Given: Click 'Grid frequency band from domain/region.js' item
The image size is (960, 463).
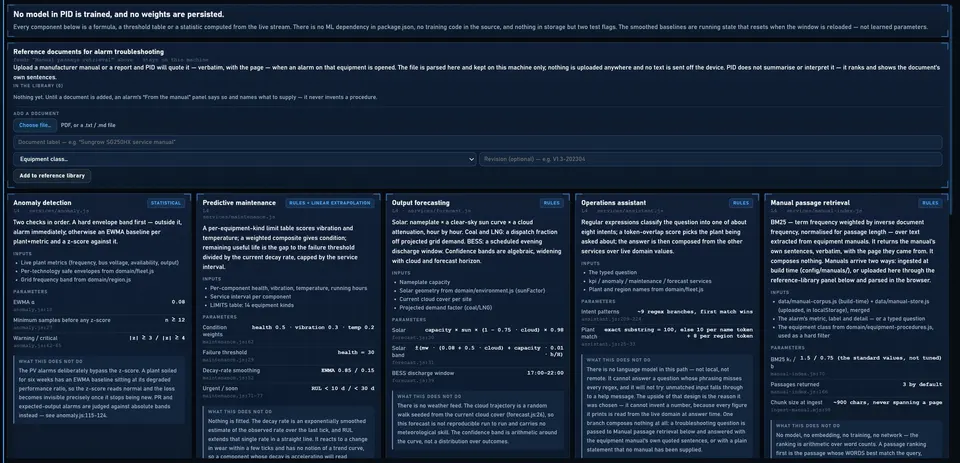Looking at the screenshot, I should tap(76, 279).
